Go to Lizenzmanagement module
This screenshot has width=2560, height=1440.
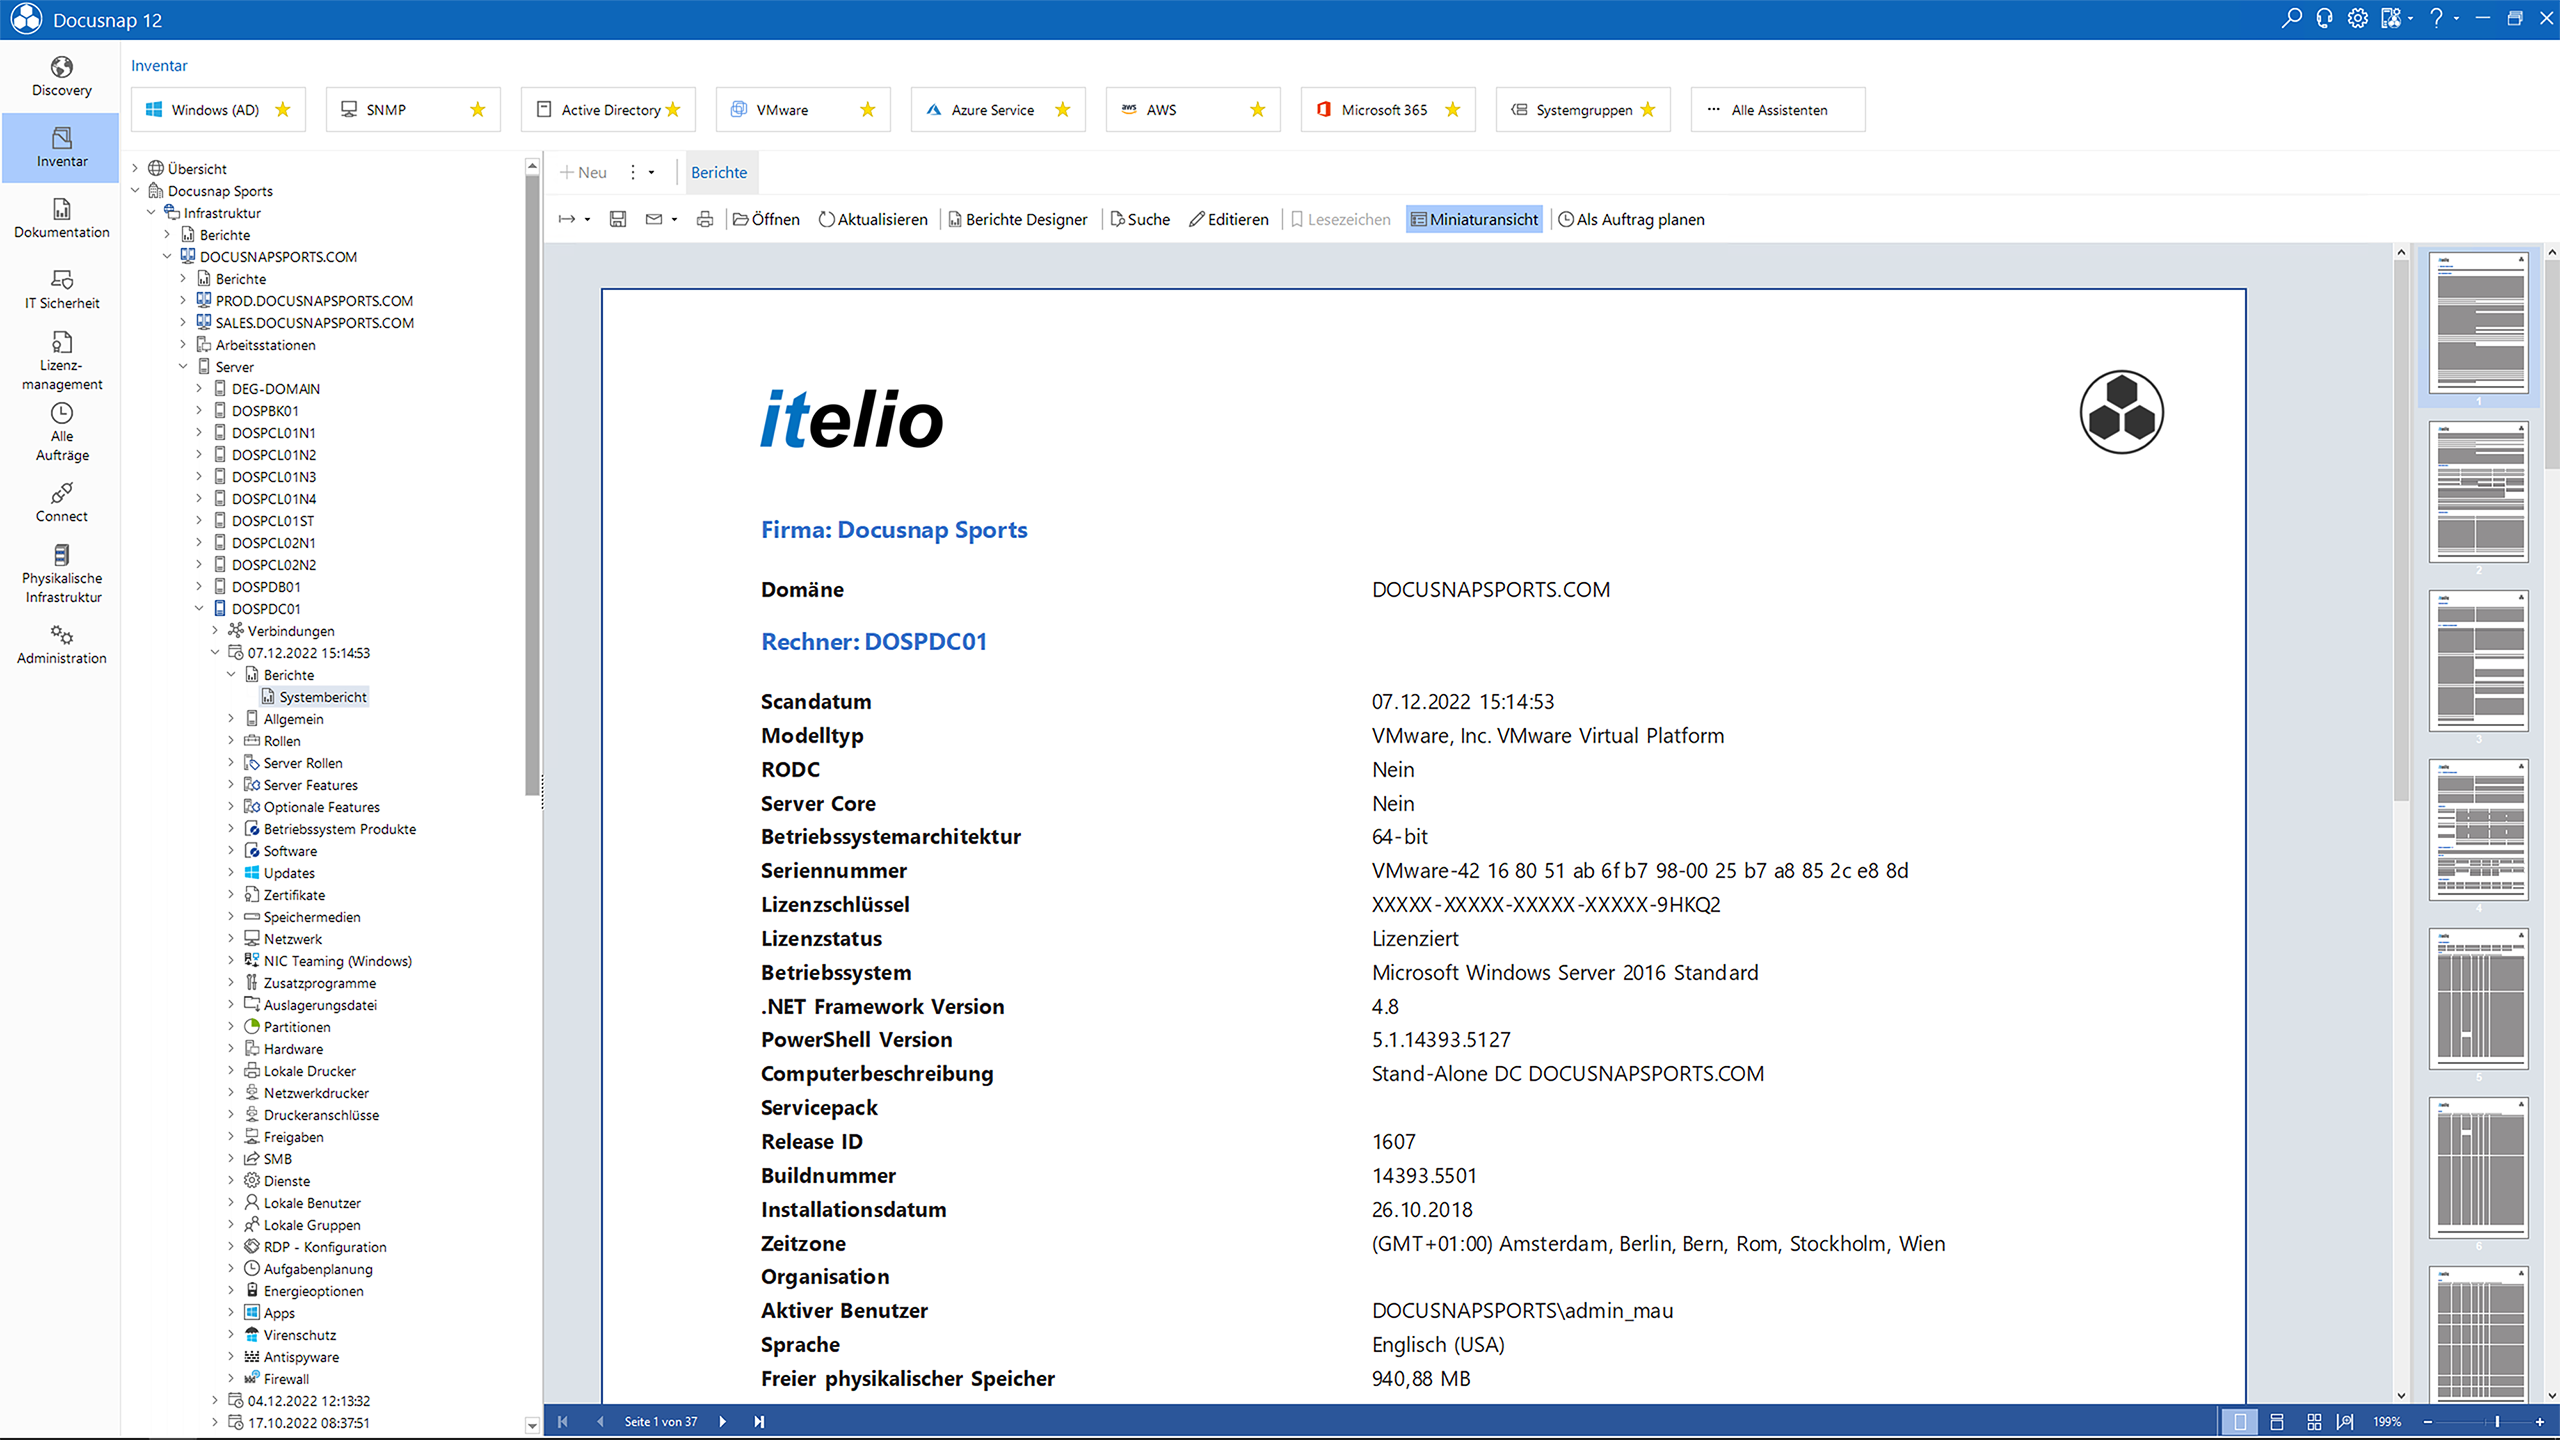pos(61,360)
